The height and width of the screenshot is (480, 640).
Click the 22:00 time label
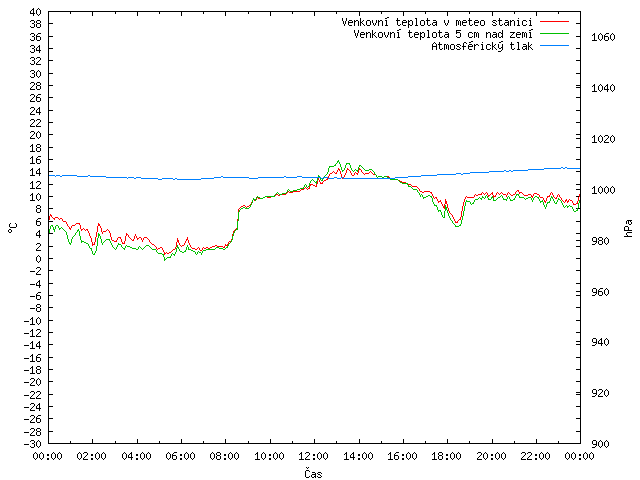[536, 456]
